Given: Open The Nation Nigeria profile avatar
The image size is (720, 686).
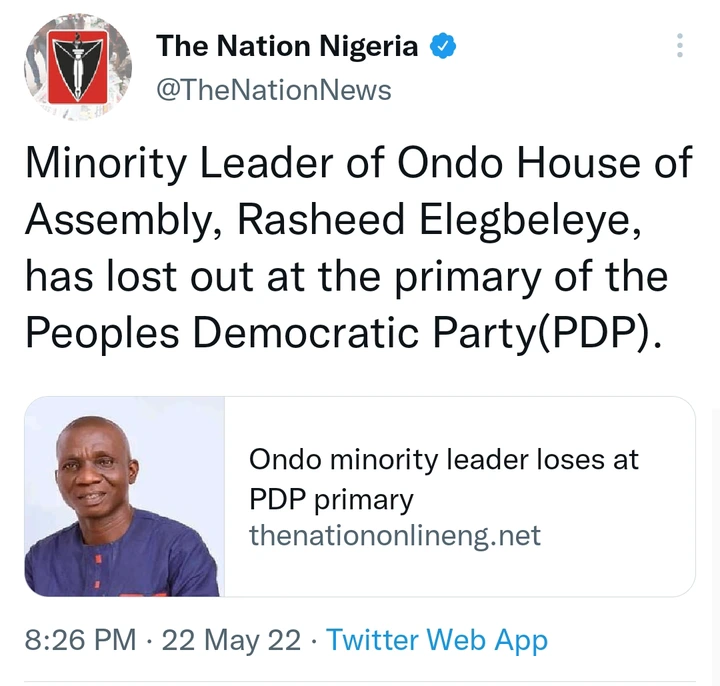Looking at the screenshot, I should click(78, 67).
